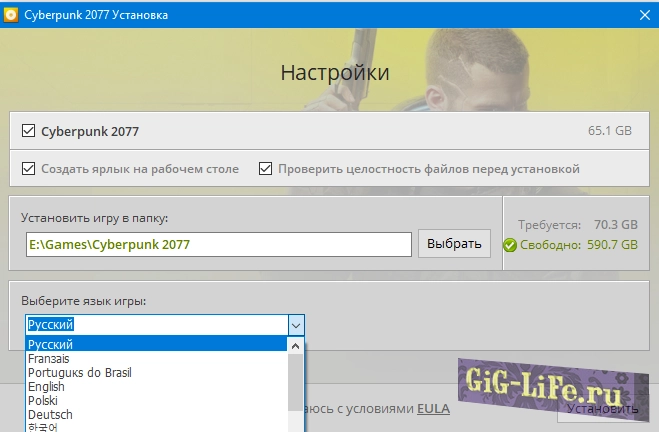This screenshot has width=659, height=432.
Task: Disable Проверить целостность файлов перед установкой
Action: coord(265,169)
